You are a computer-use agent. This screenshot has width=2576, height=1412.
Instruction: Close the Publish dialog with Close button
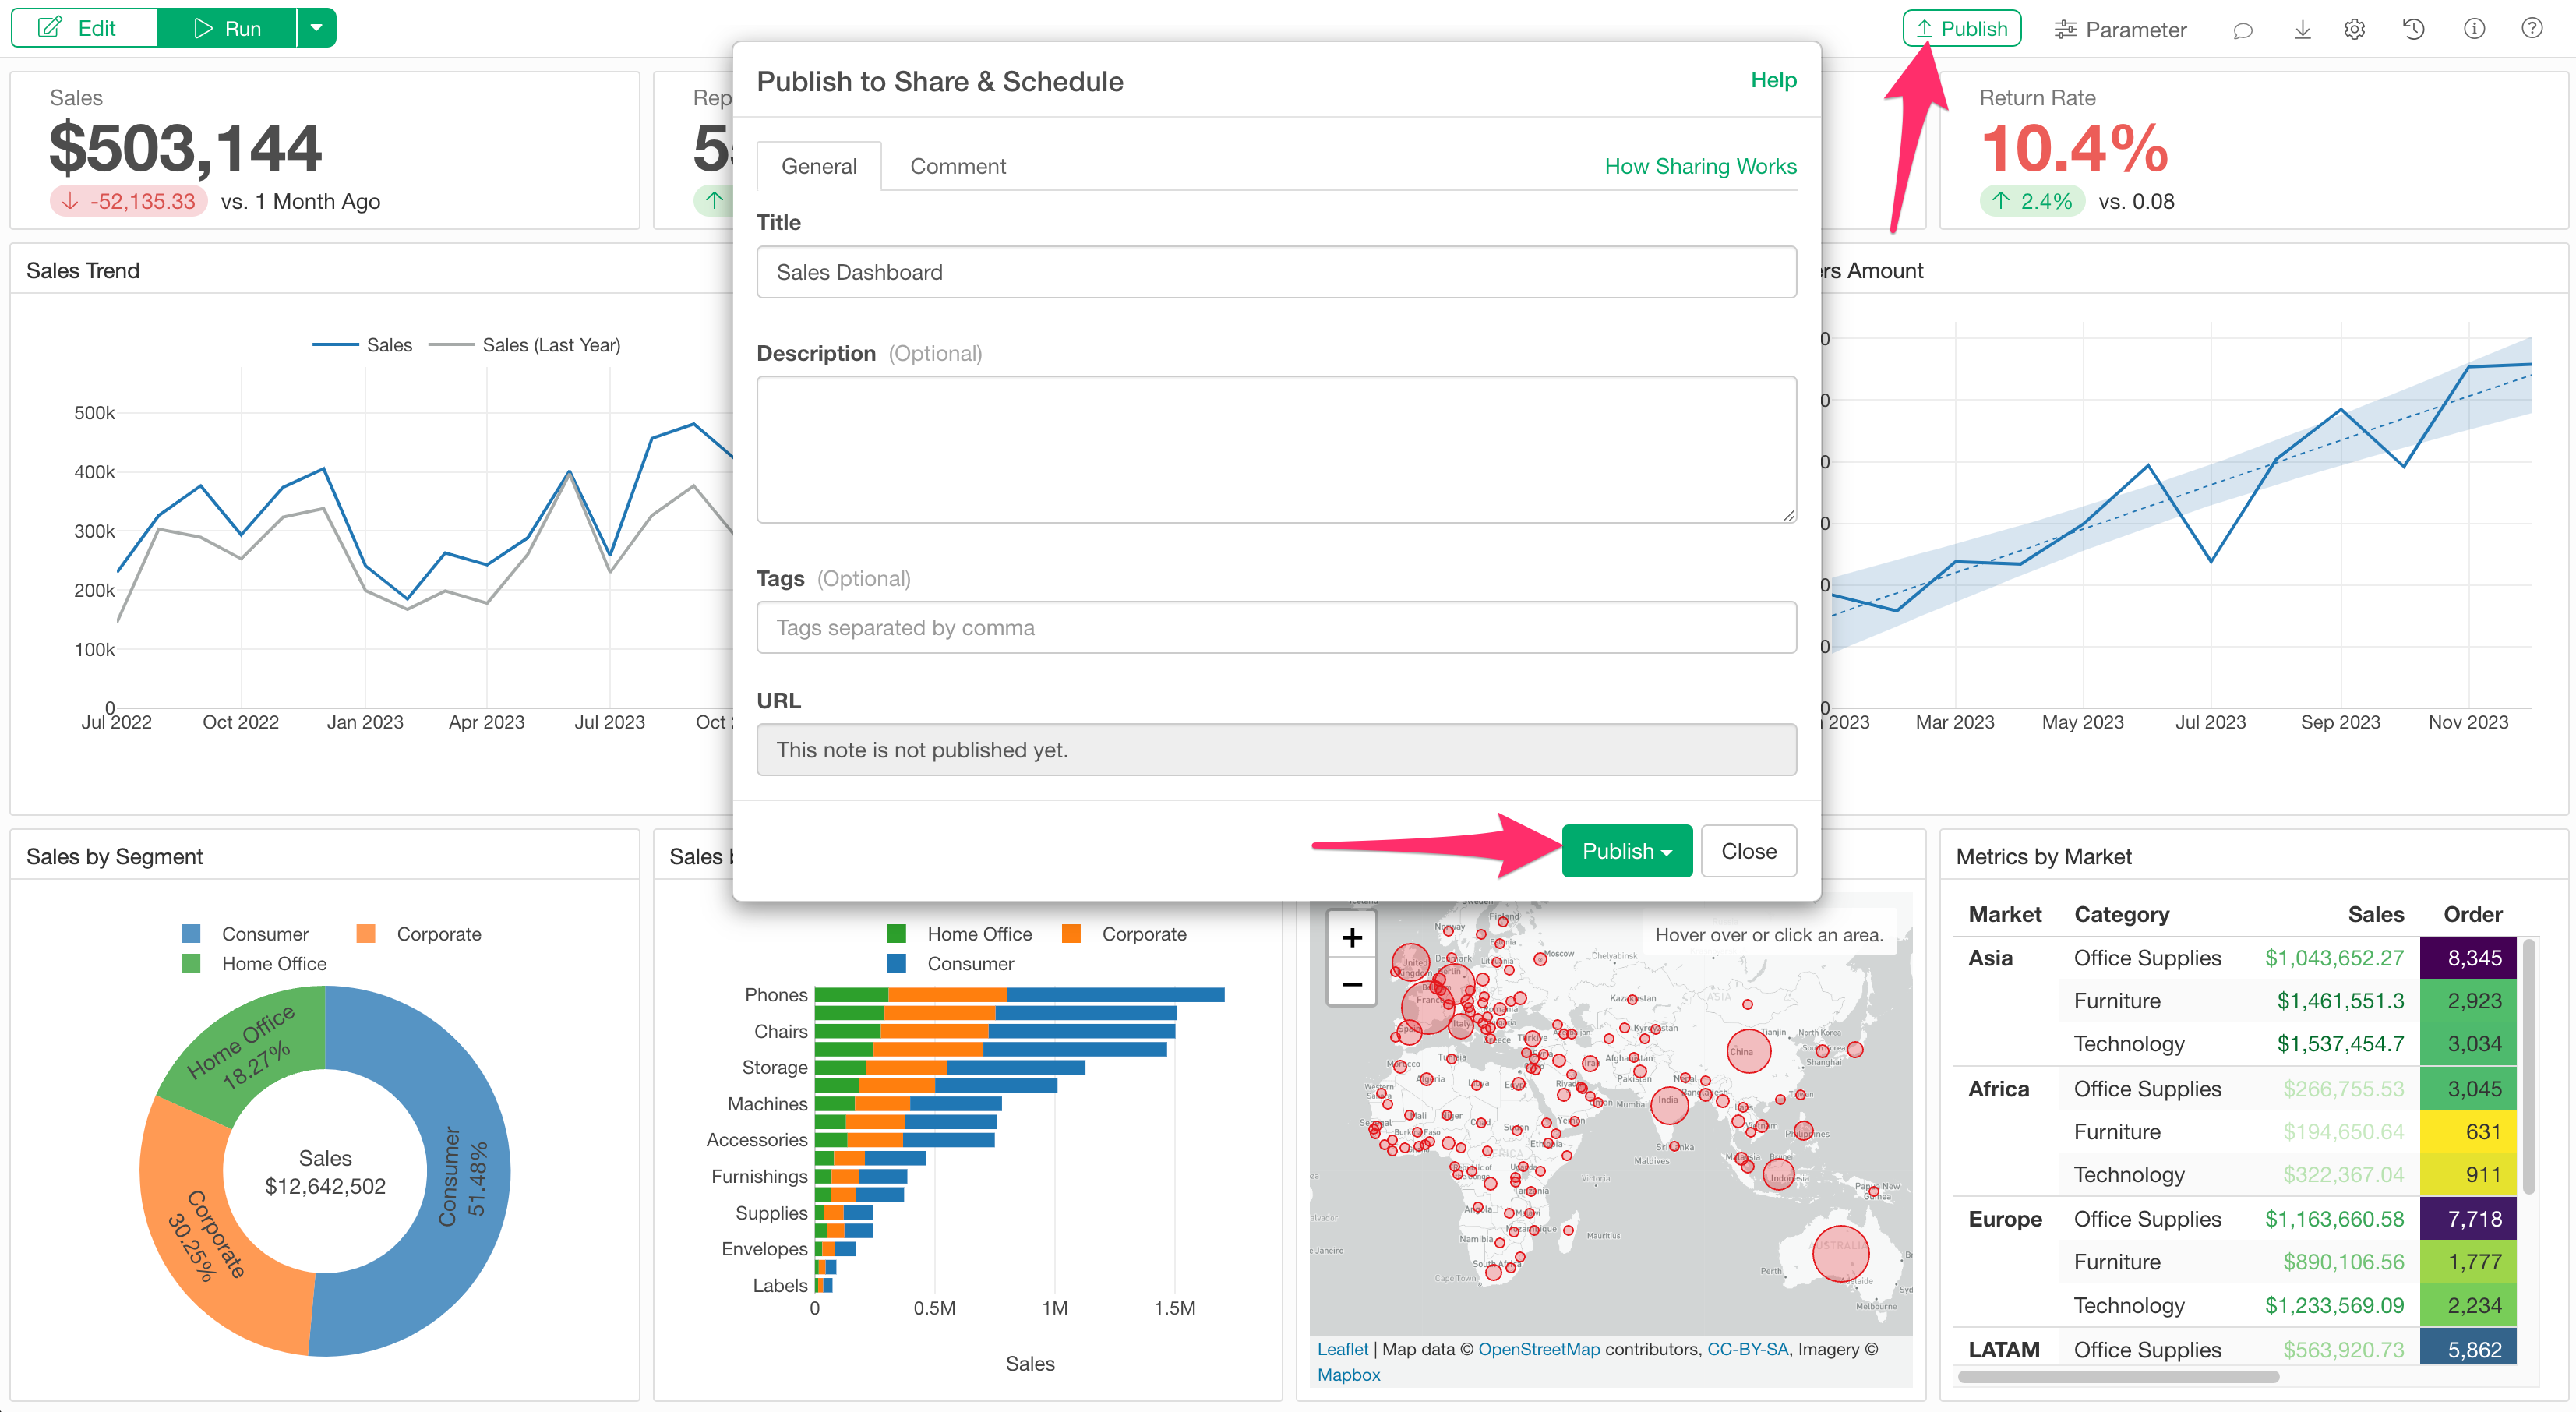[1748, 850]
